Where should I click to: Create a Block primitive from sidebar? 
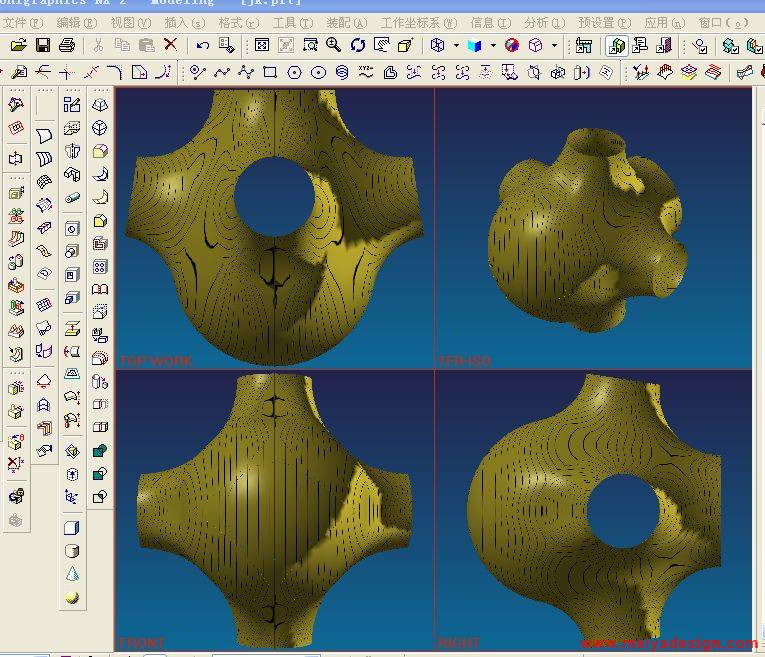pos(72,528)
